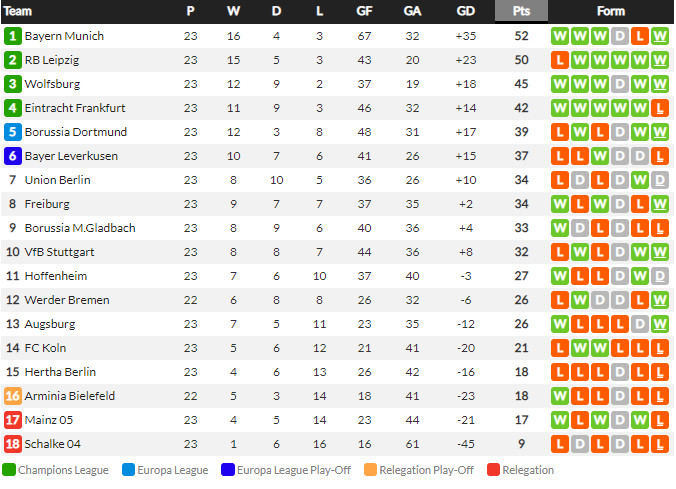This screenshot has width=676, height=489.
Task: Click Bayern Munich's latest form result icon
Action: (x=659, y=36)
